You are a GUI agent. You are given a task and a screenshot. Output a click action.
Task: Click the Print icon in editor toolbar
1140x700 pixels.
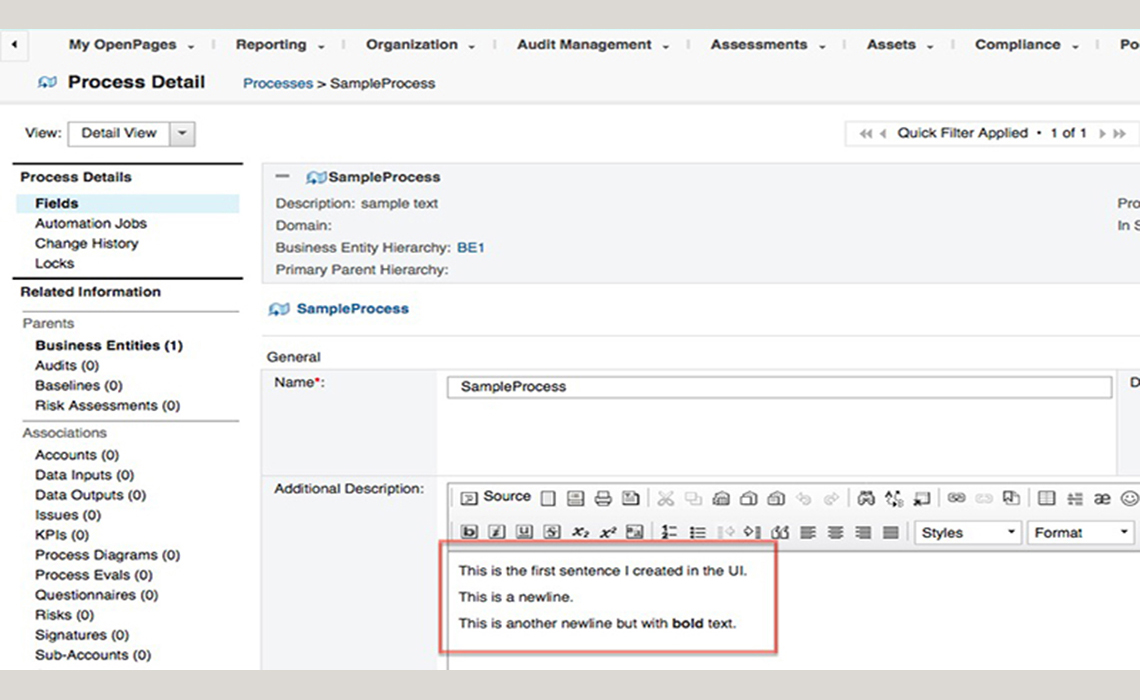point(603,498)
